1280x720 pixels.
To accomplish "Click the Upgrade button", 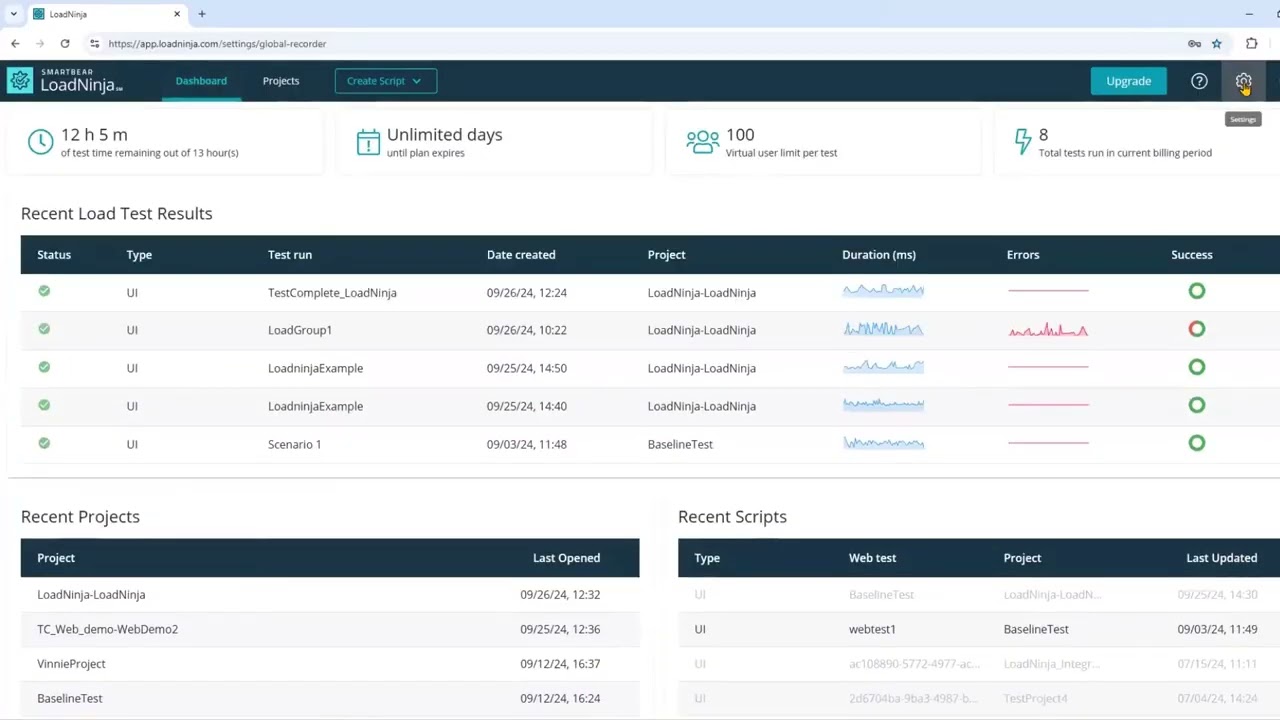I will coord(1128,81).
